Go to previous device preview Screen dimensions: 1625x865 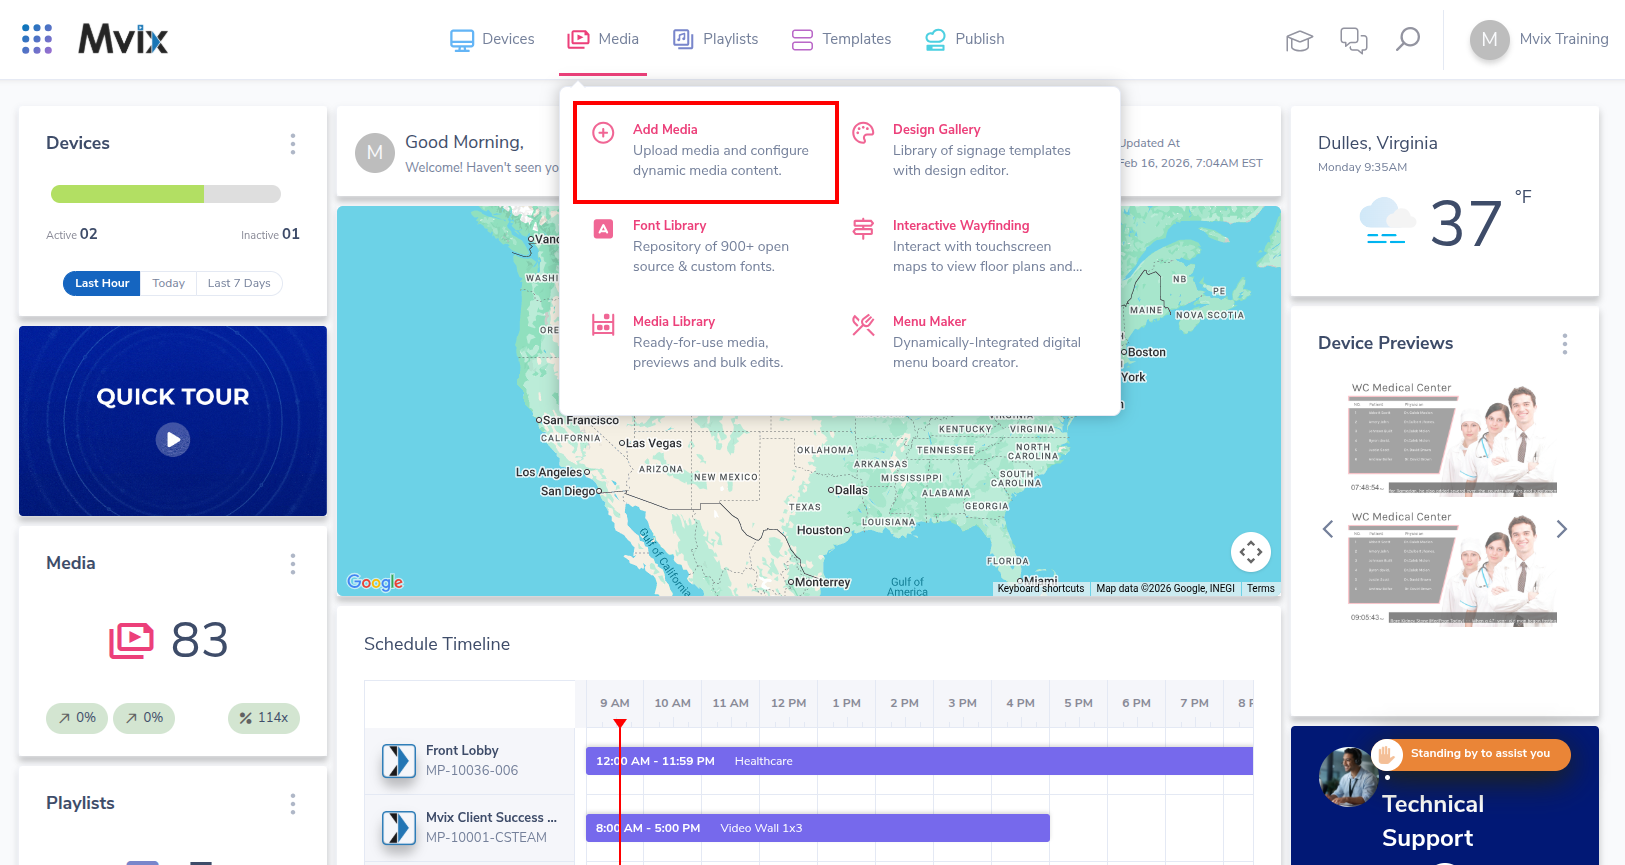(1328, 529)
